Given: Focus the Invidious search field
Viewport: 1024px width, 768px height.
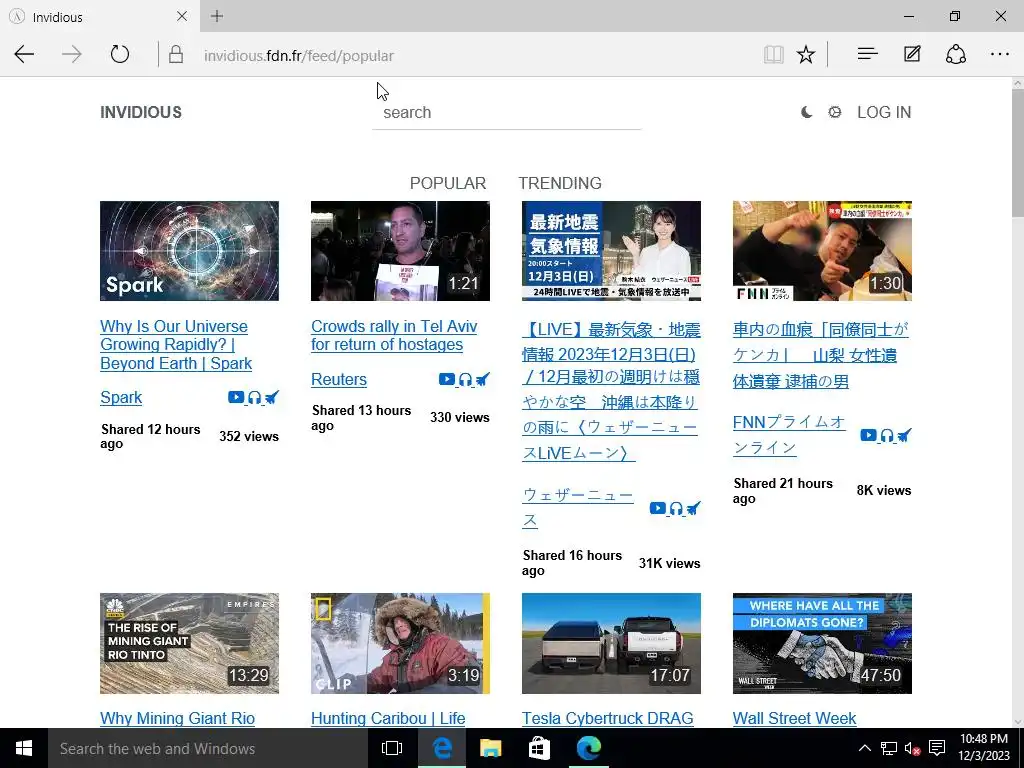Looking at the screenshot, I should click(507, 112).
